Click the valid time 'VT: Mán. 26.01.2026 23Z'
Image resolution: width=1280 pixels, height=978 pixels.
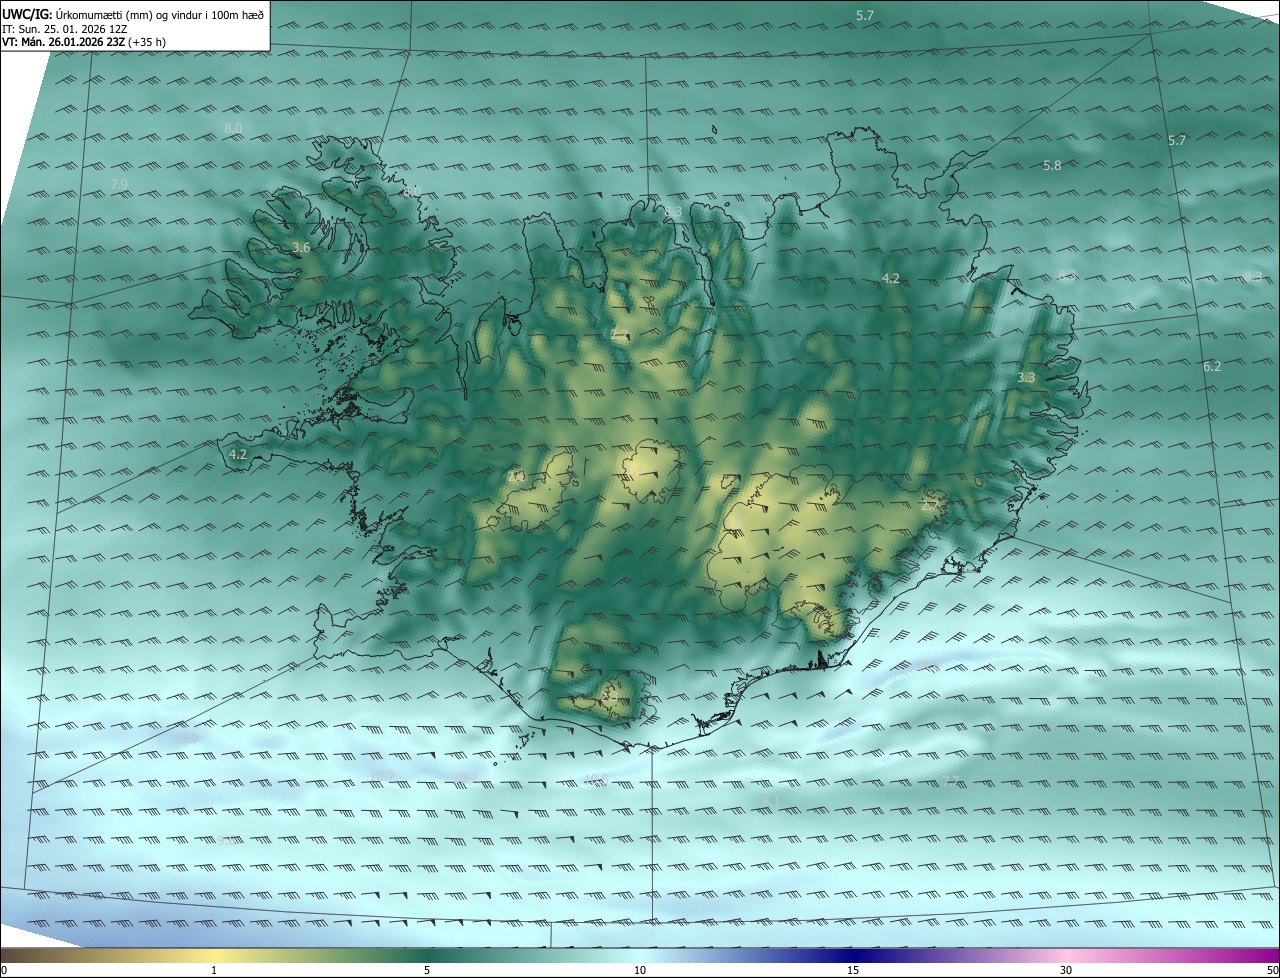click(62, 42)
